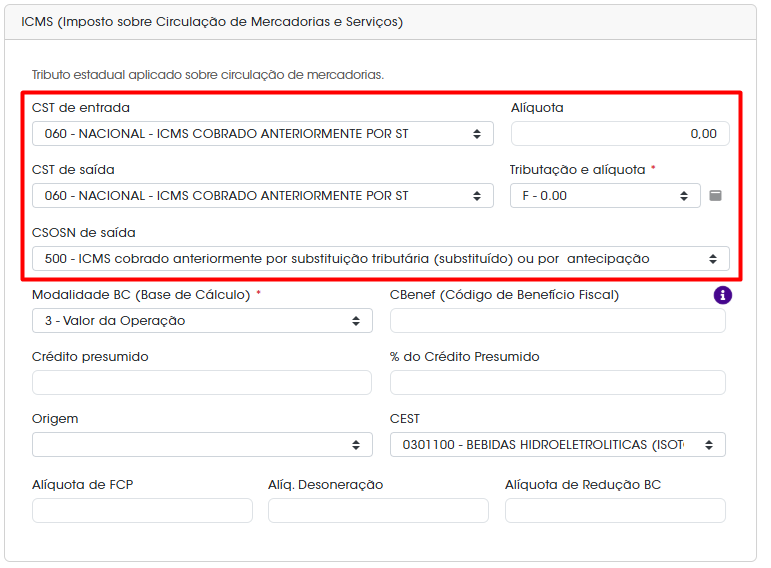
Task: Click the 'Origem' label
Action: click(55, 419)
